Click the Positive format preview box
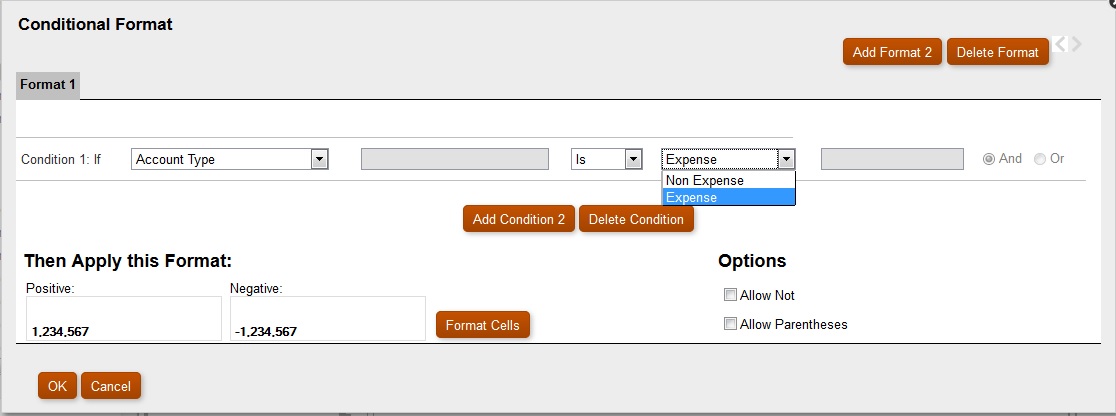This screenshot has height=416, width=1116. [123, 319]
